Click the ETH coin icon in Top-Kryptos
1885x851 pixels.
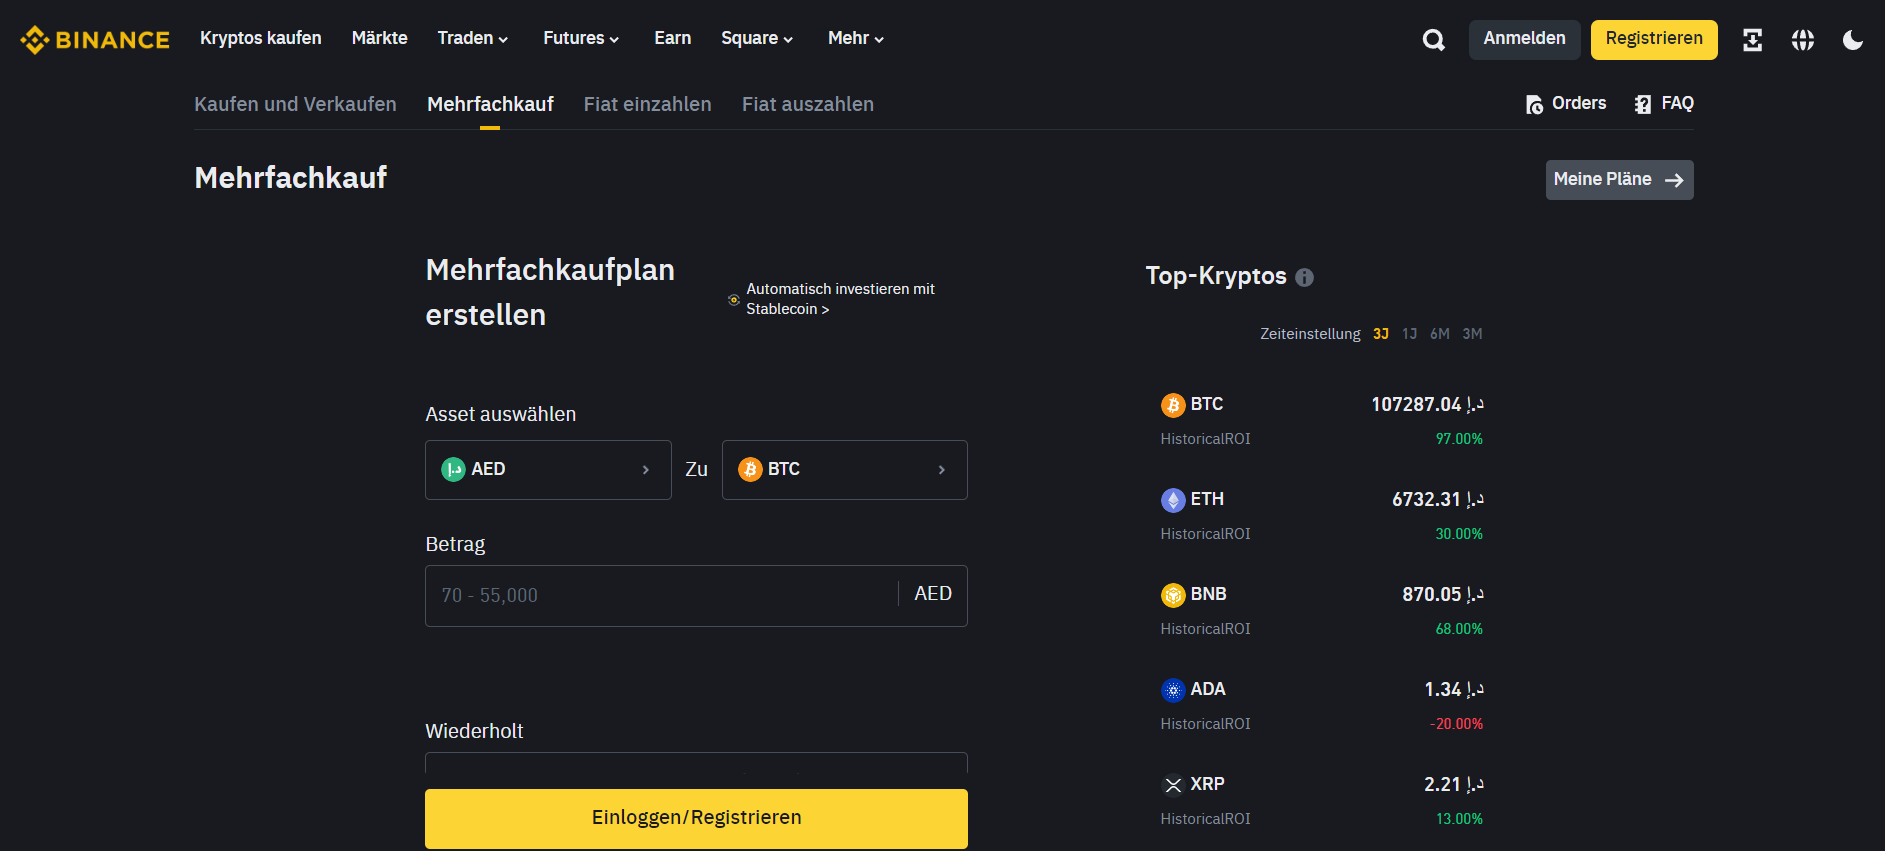tap(1173, 500)
